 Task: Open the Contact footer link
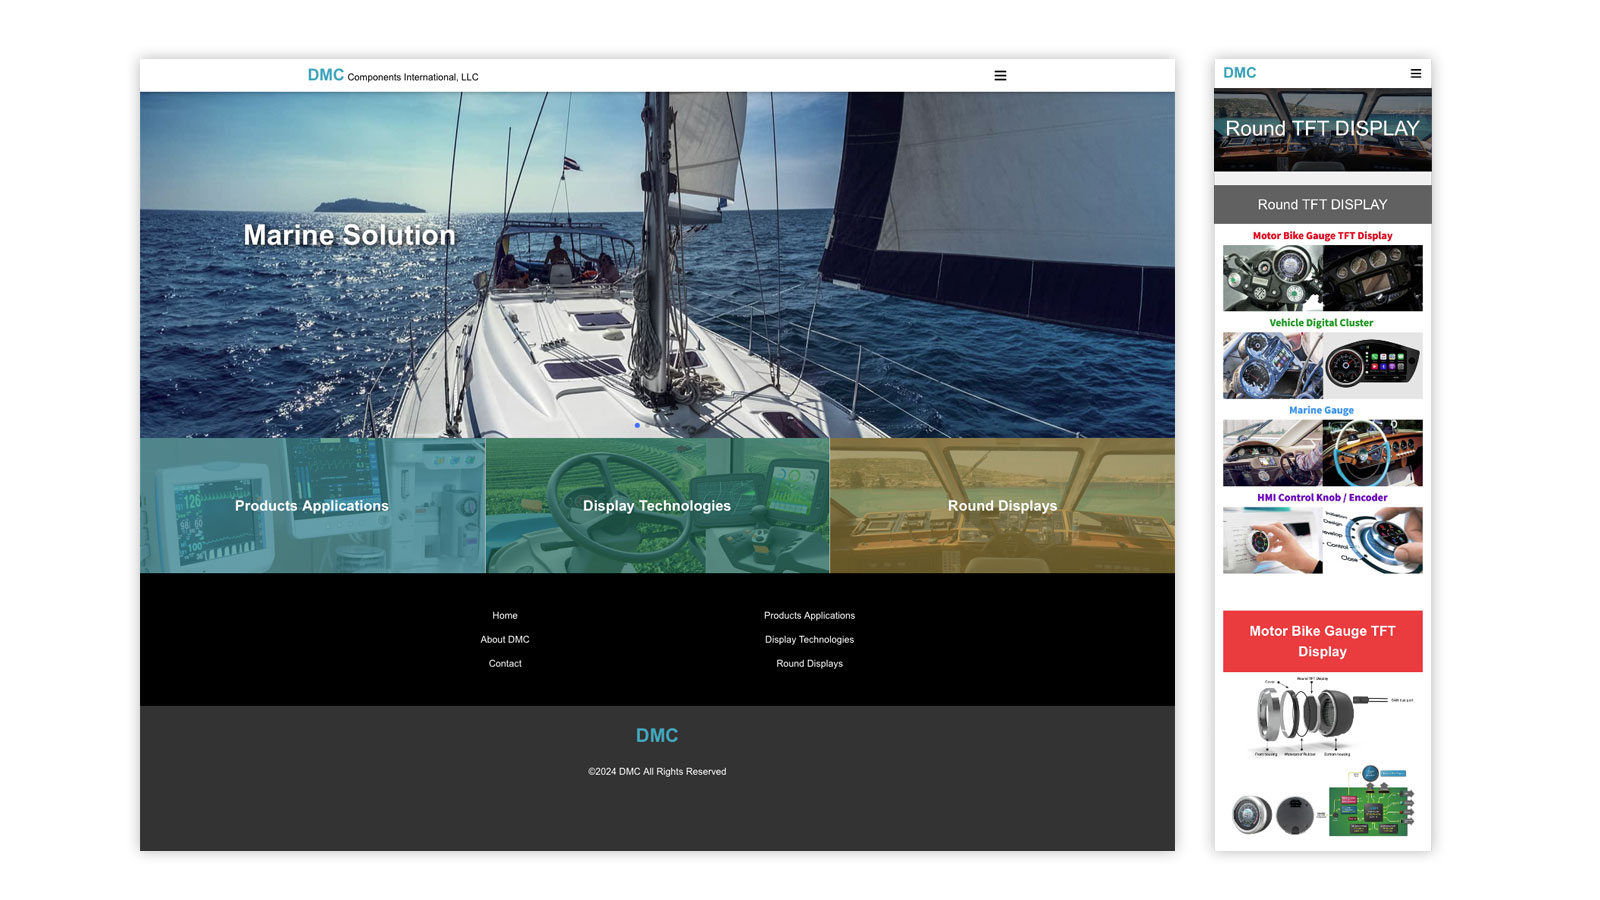(505, 664)
